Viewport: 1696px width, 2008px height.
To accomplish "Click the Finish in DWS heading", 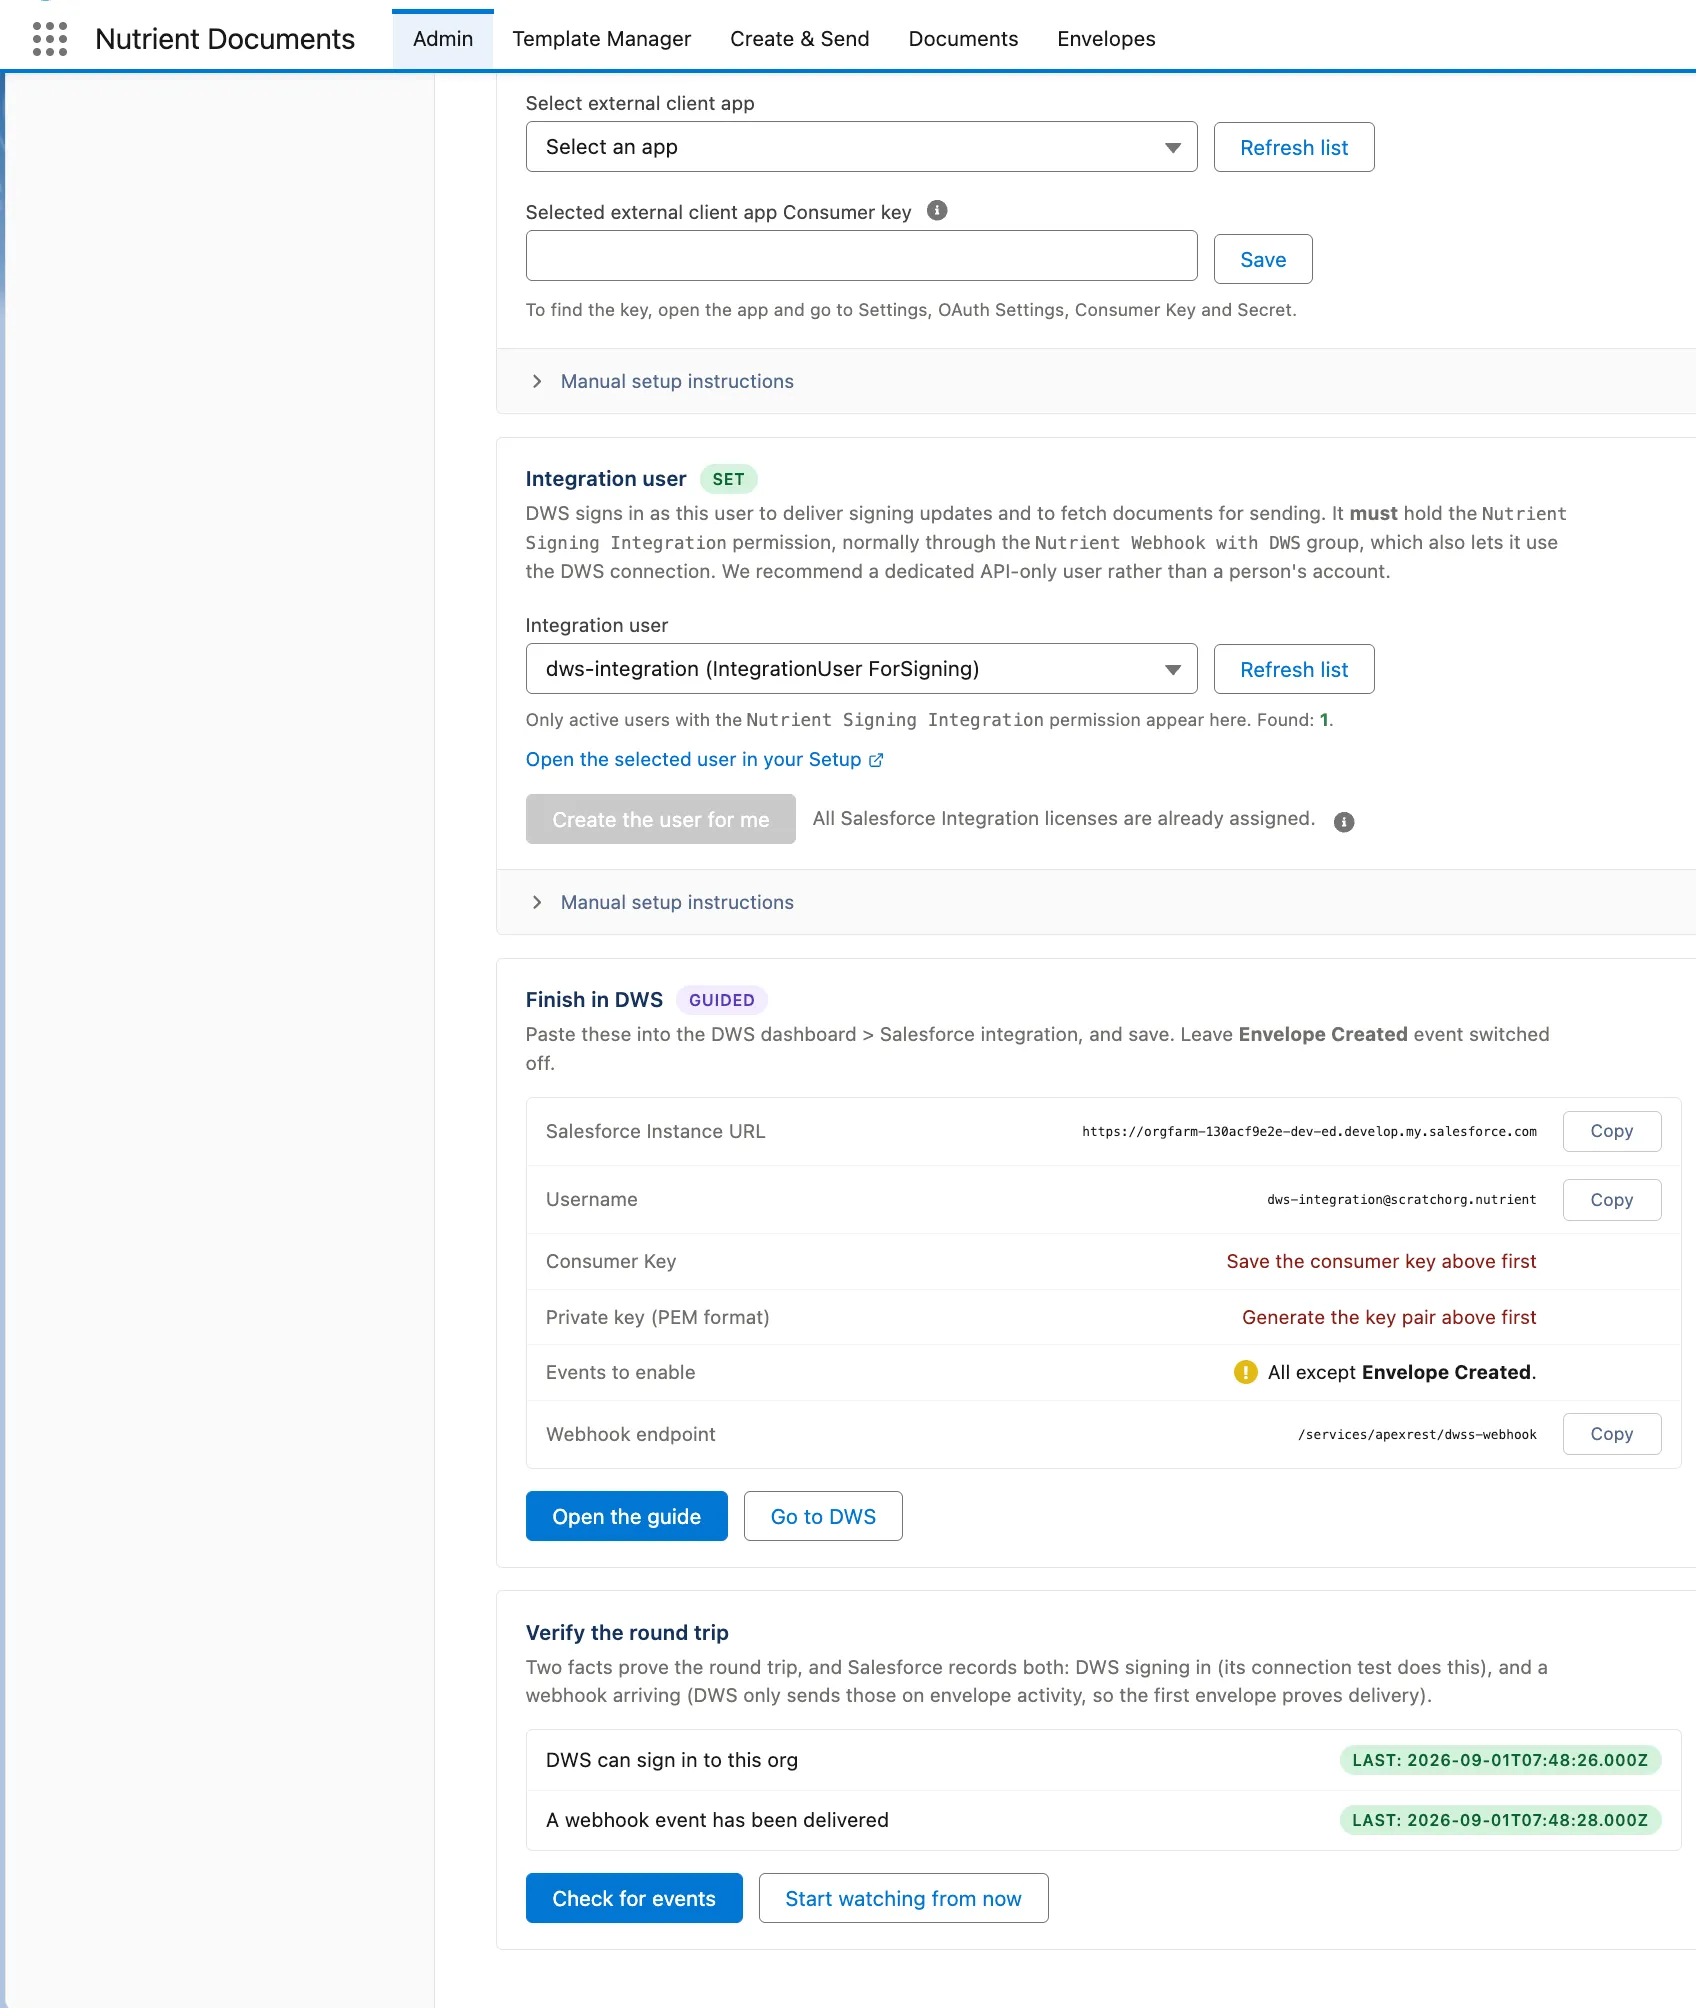I will [x=594, y=1000].
